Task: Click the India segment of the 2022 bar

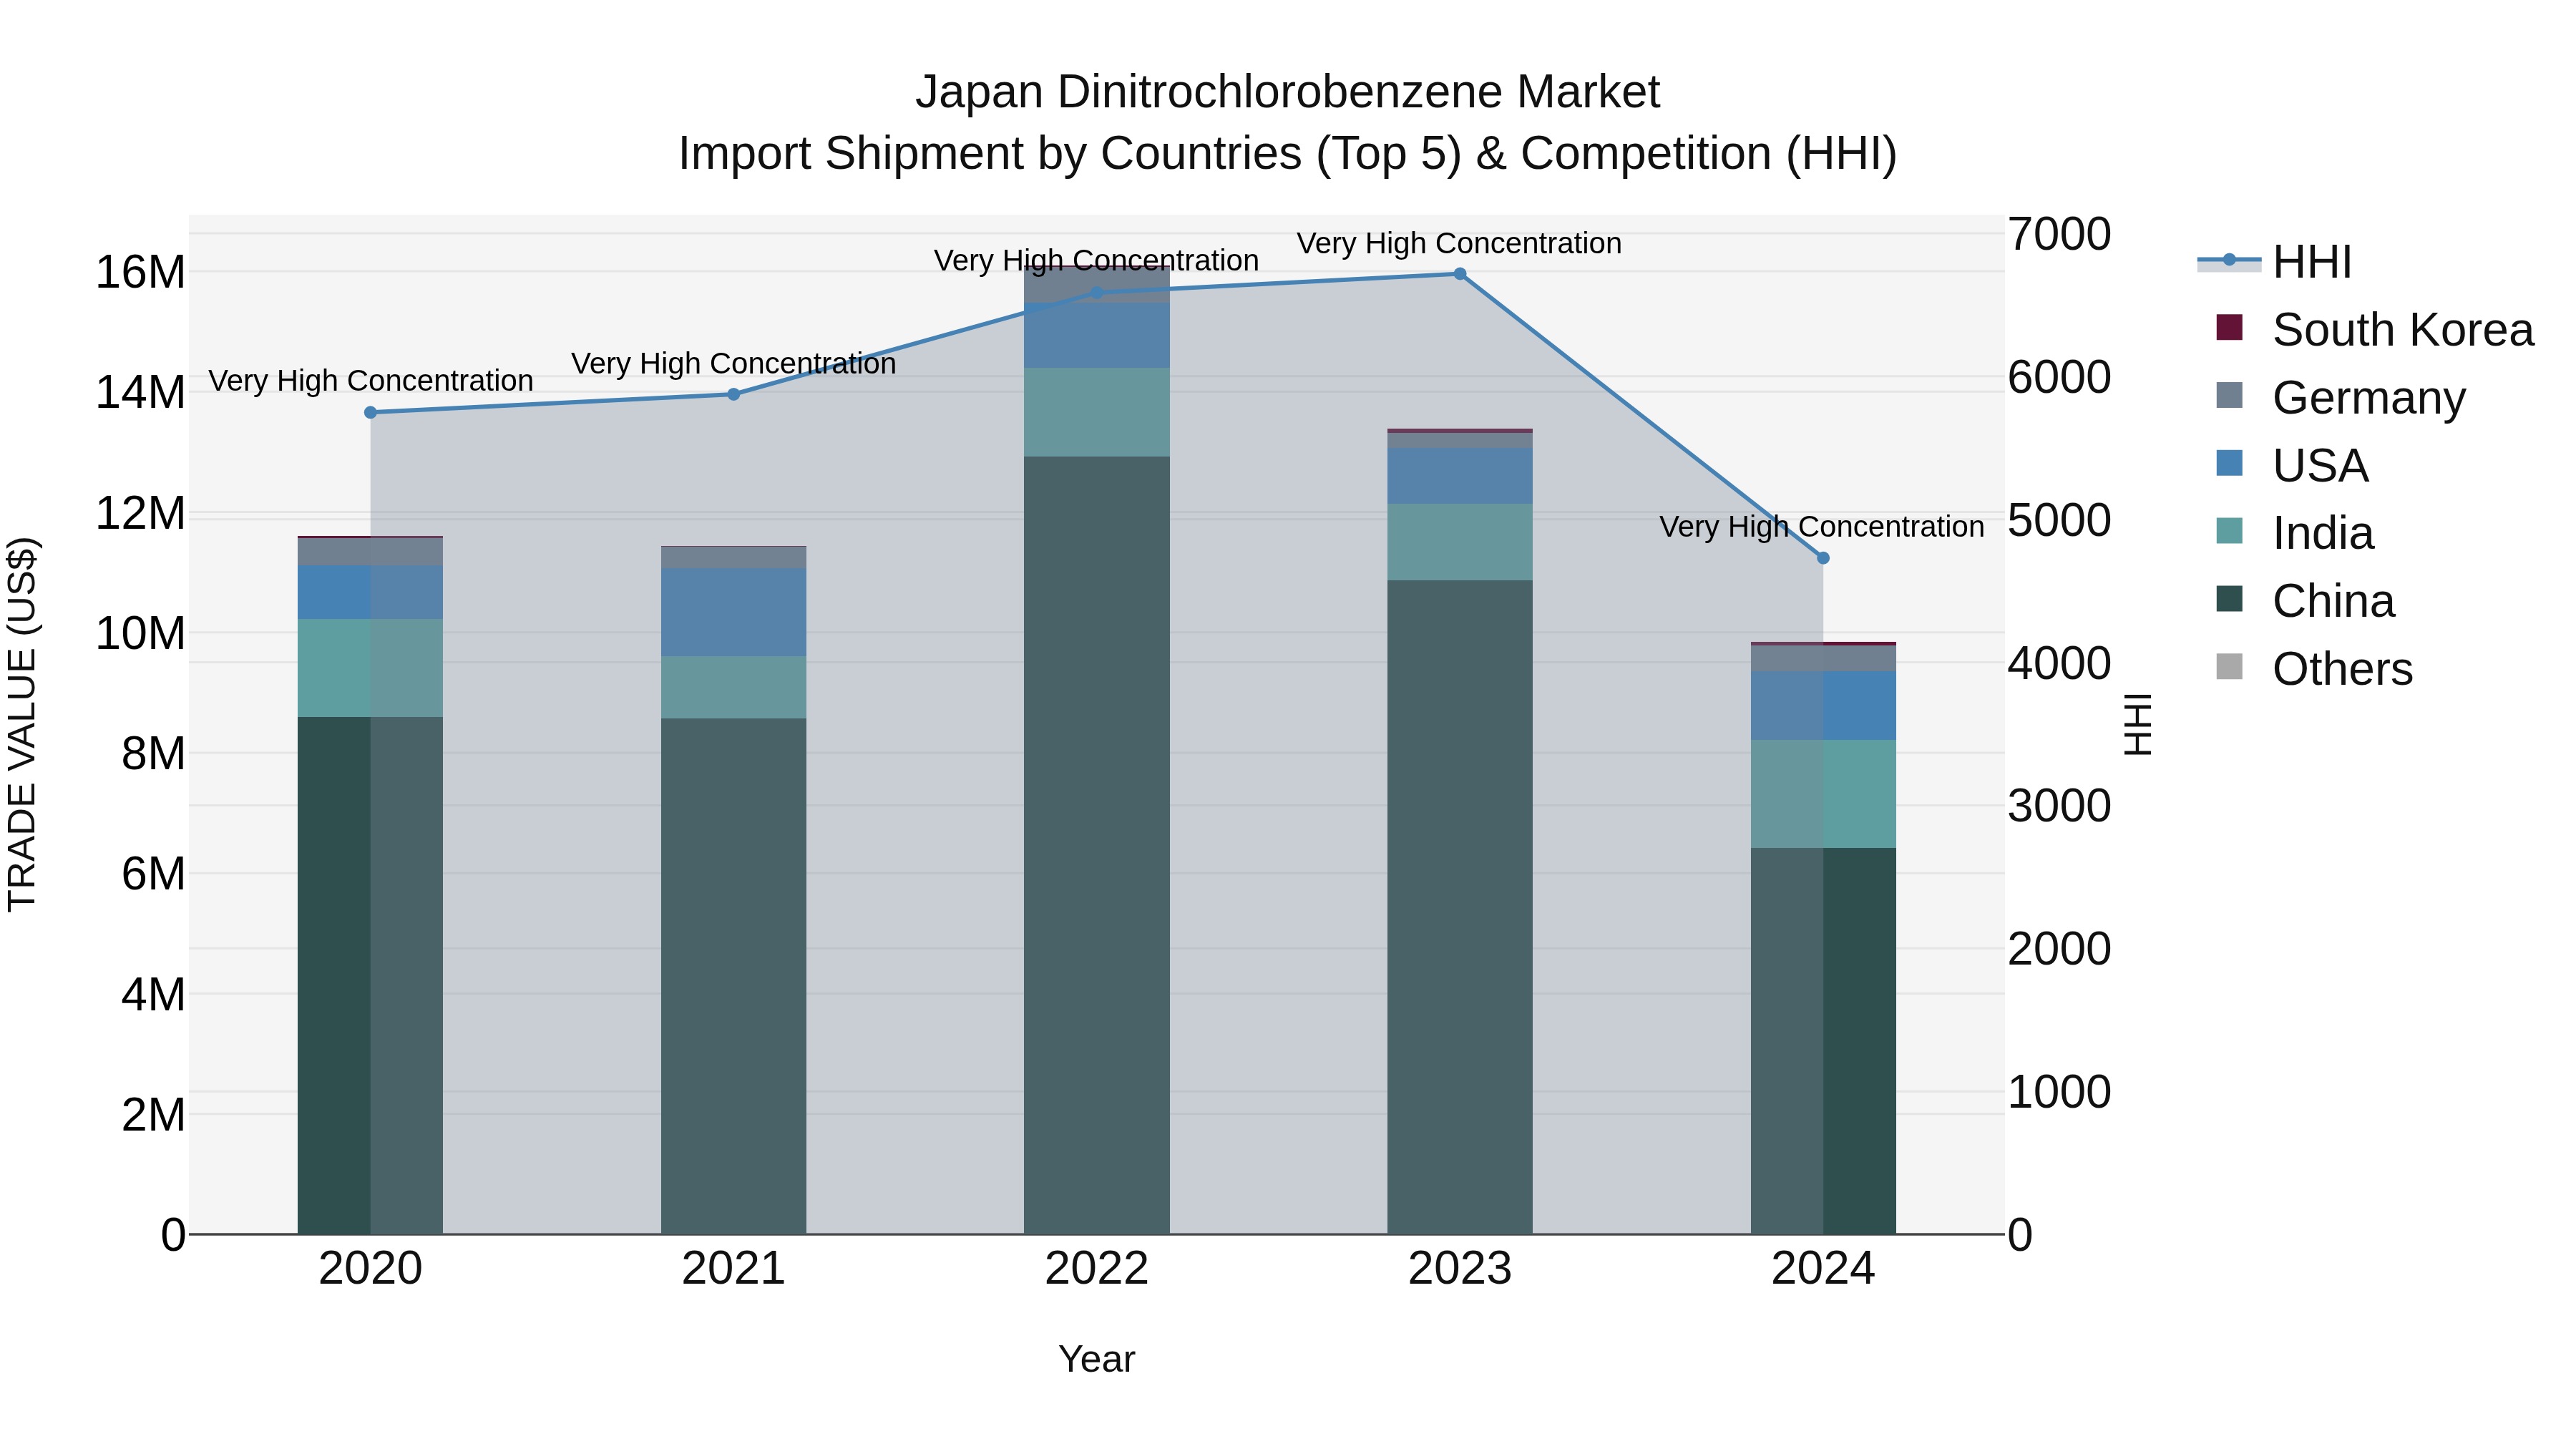Action: coord(1096,412)
